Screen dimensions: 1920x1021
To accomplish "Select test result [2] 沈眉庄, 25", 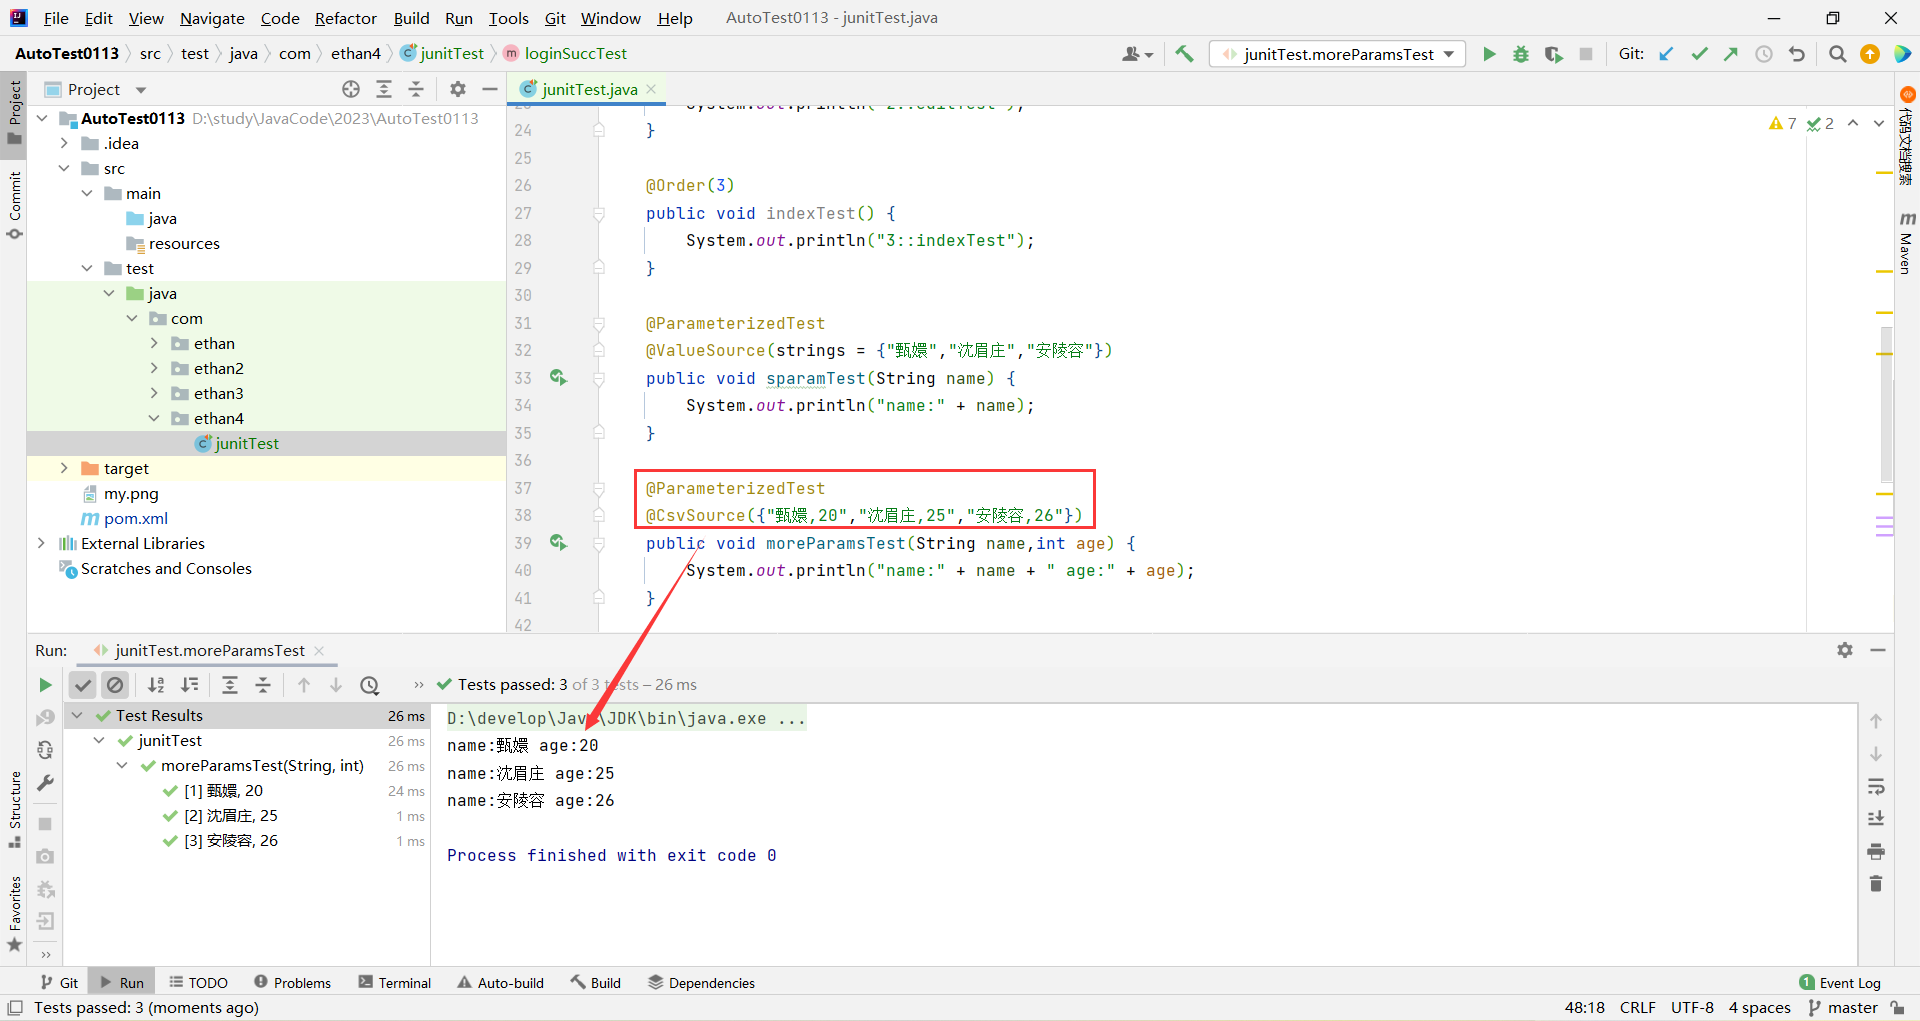I will tap(231, 816).
